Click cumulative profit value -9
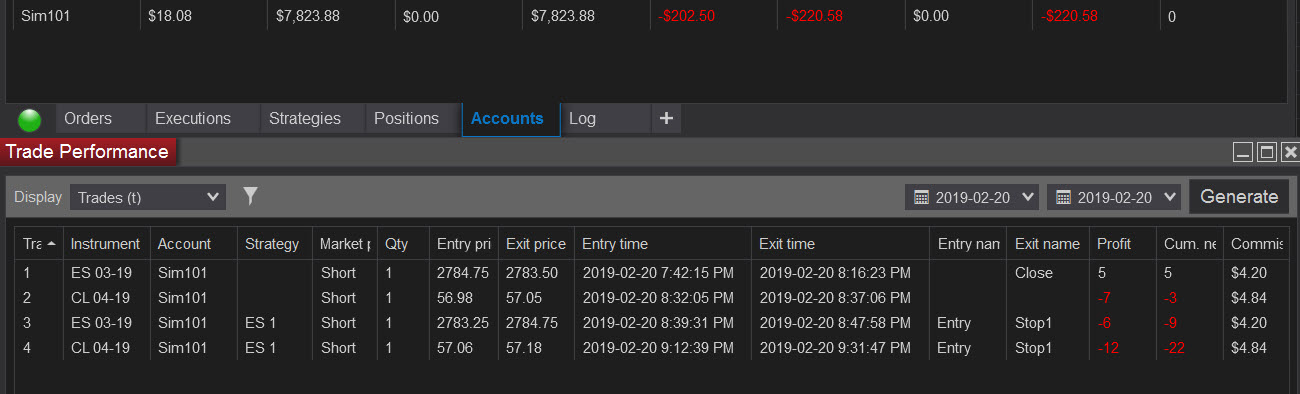This screenshot has width=1300, height=394. (x=1171, y=322)
